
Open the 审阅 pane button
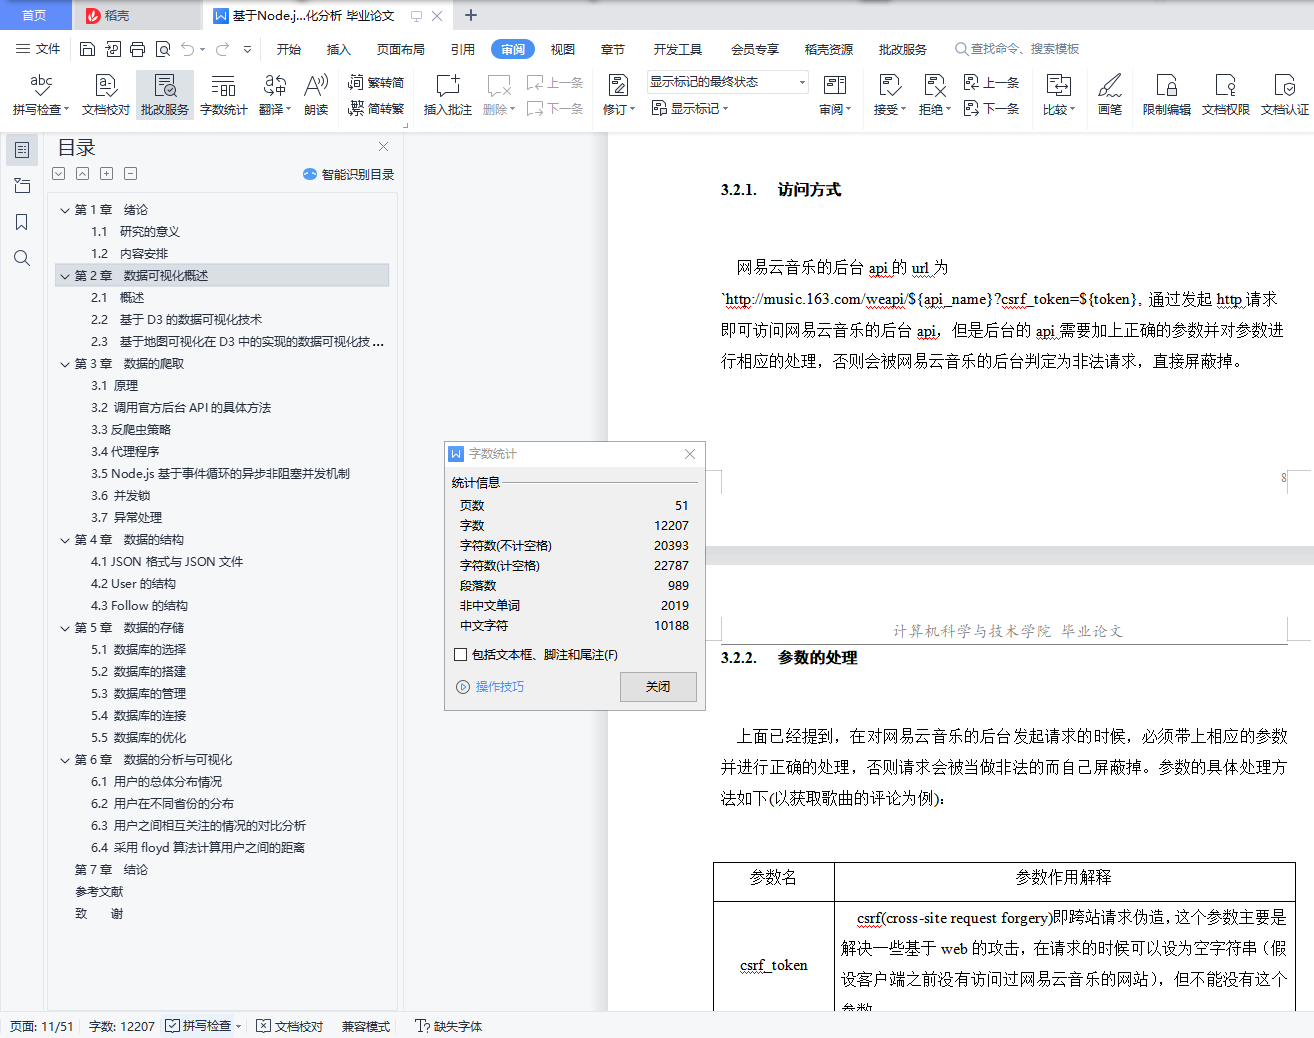(835, 94)
